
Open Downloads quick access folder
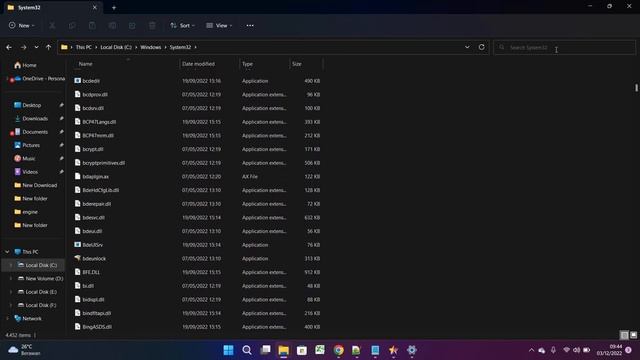[x=31, y=118]
